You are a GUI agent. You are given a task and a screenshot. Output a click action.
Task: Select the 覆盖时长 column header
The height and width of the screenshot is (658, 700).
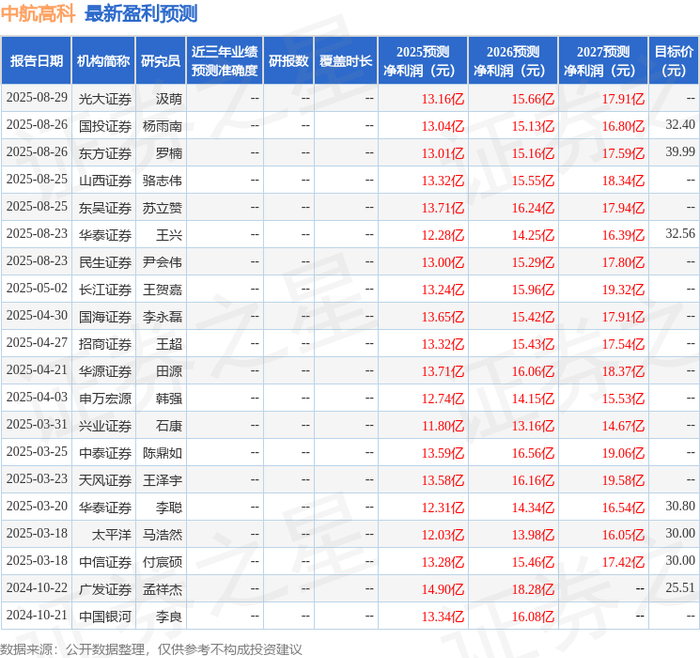[x=346, y=61]
